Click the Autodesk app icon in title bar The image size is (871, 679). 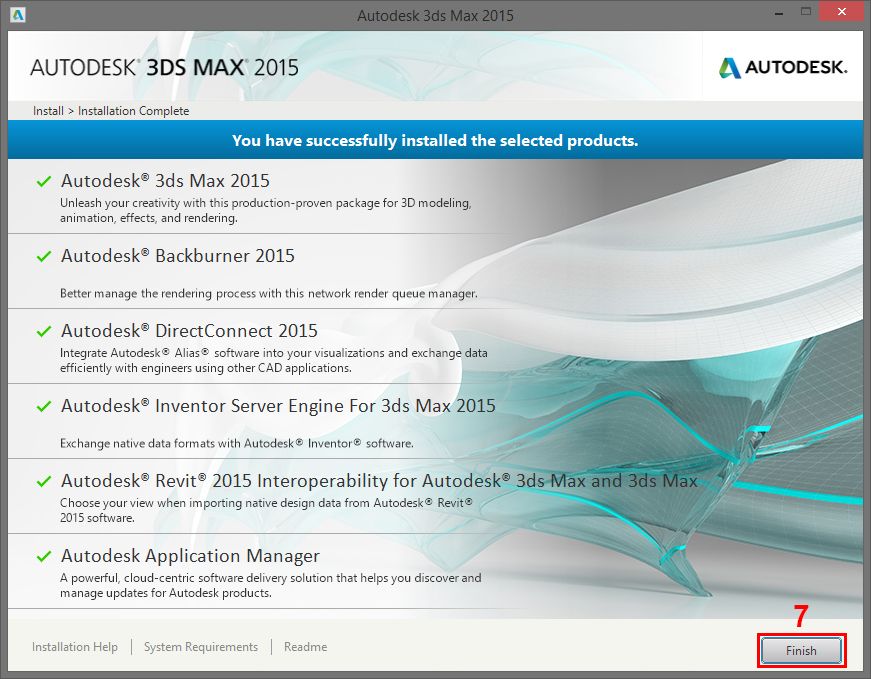pos(18,14)
